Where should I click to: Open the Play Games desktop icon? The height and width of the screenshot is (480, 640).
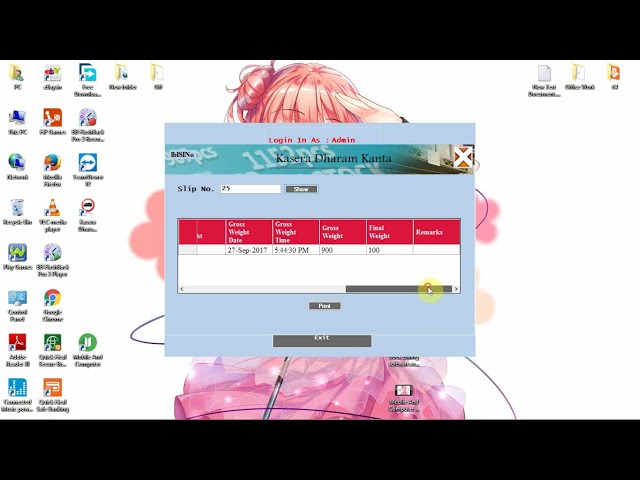point(17,257)
